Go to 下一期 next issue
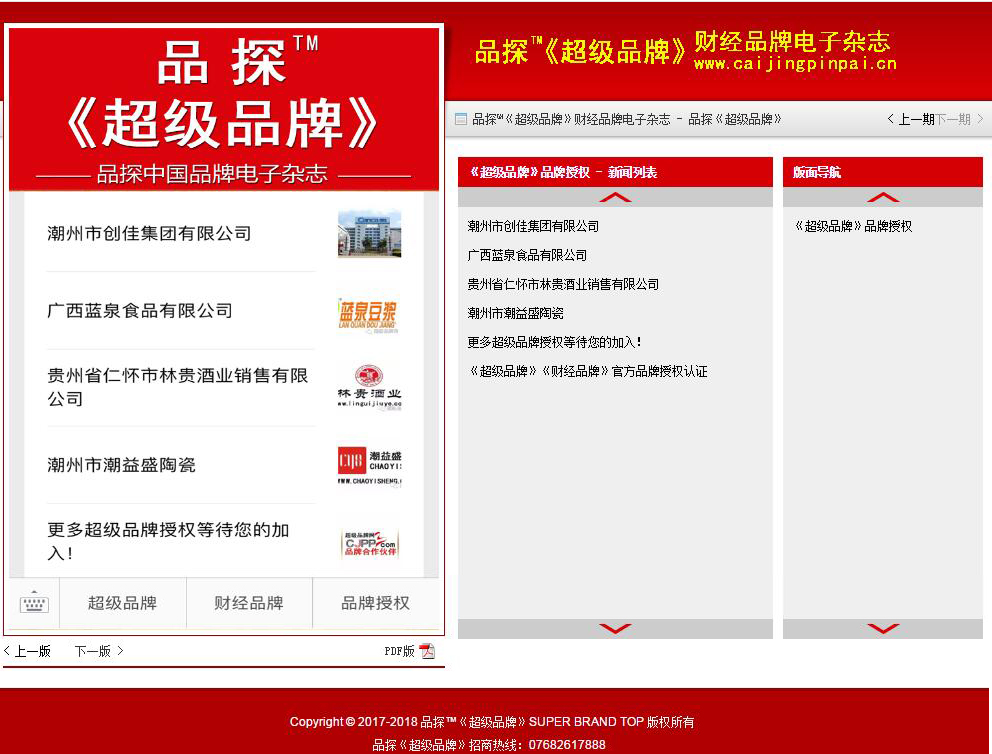Viewport: 992px width, 754px height. (959, 119)
